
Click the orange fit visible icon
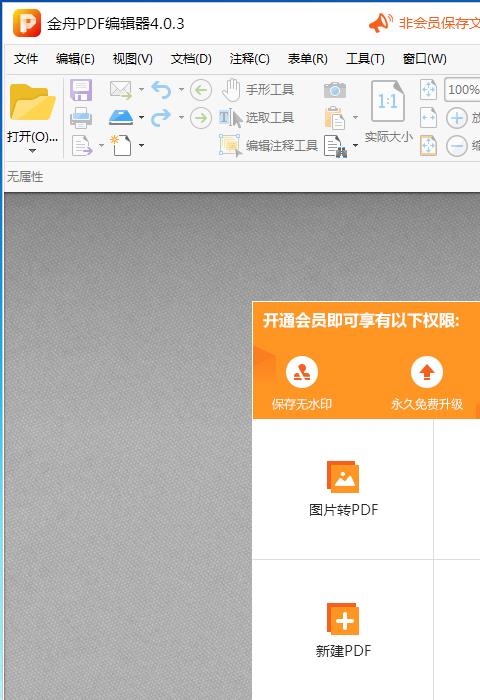click(428, 146)
